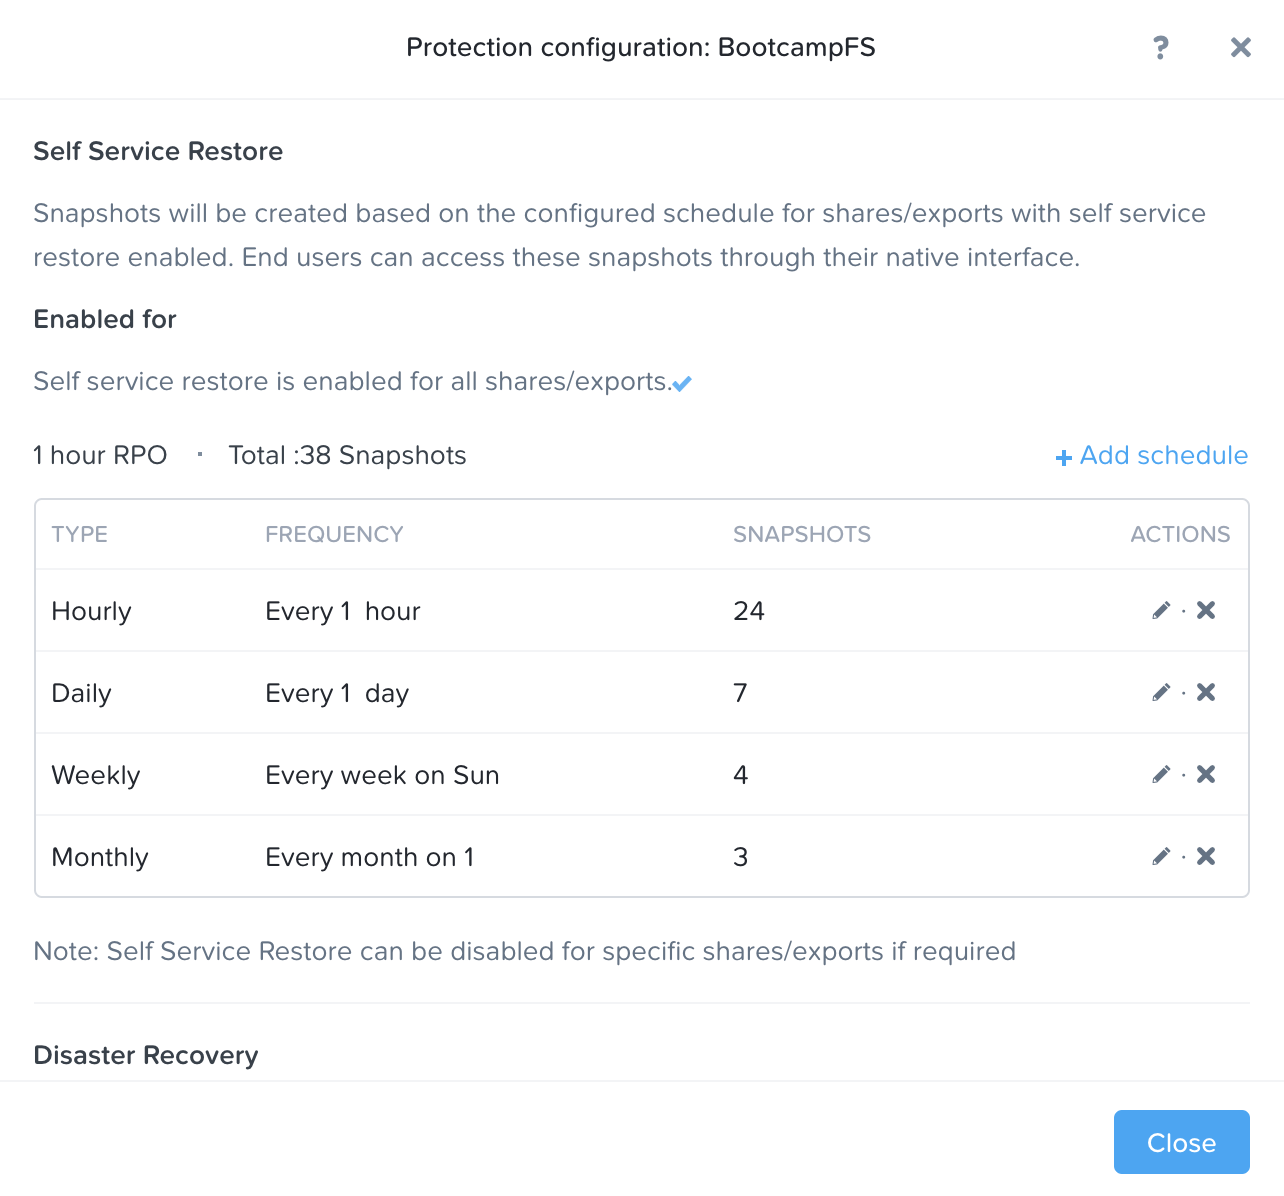Click the SNAPSHOTS column header
This screenshot has width=1284, height=1196.
pyautogui.click(x=802, y=534)
